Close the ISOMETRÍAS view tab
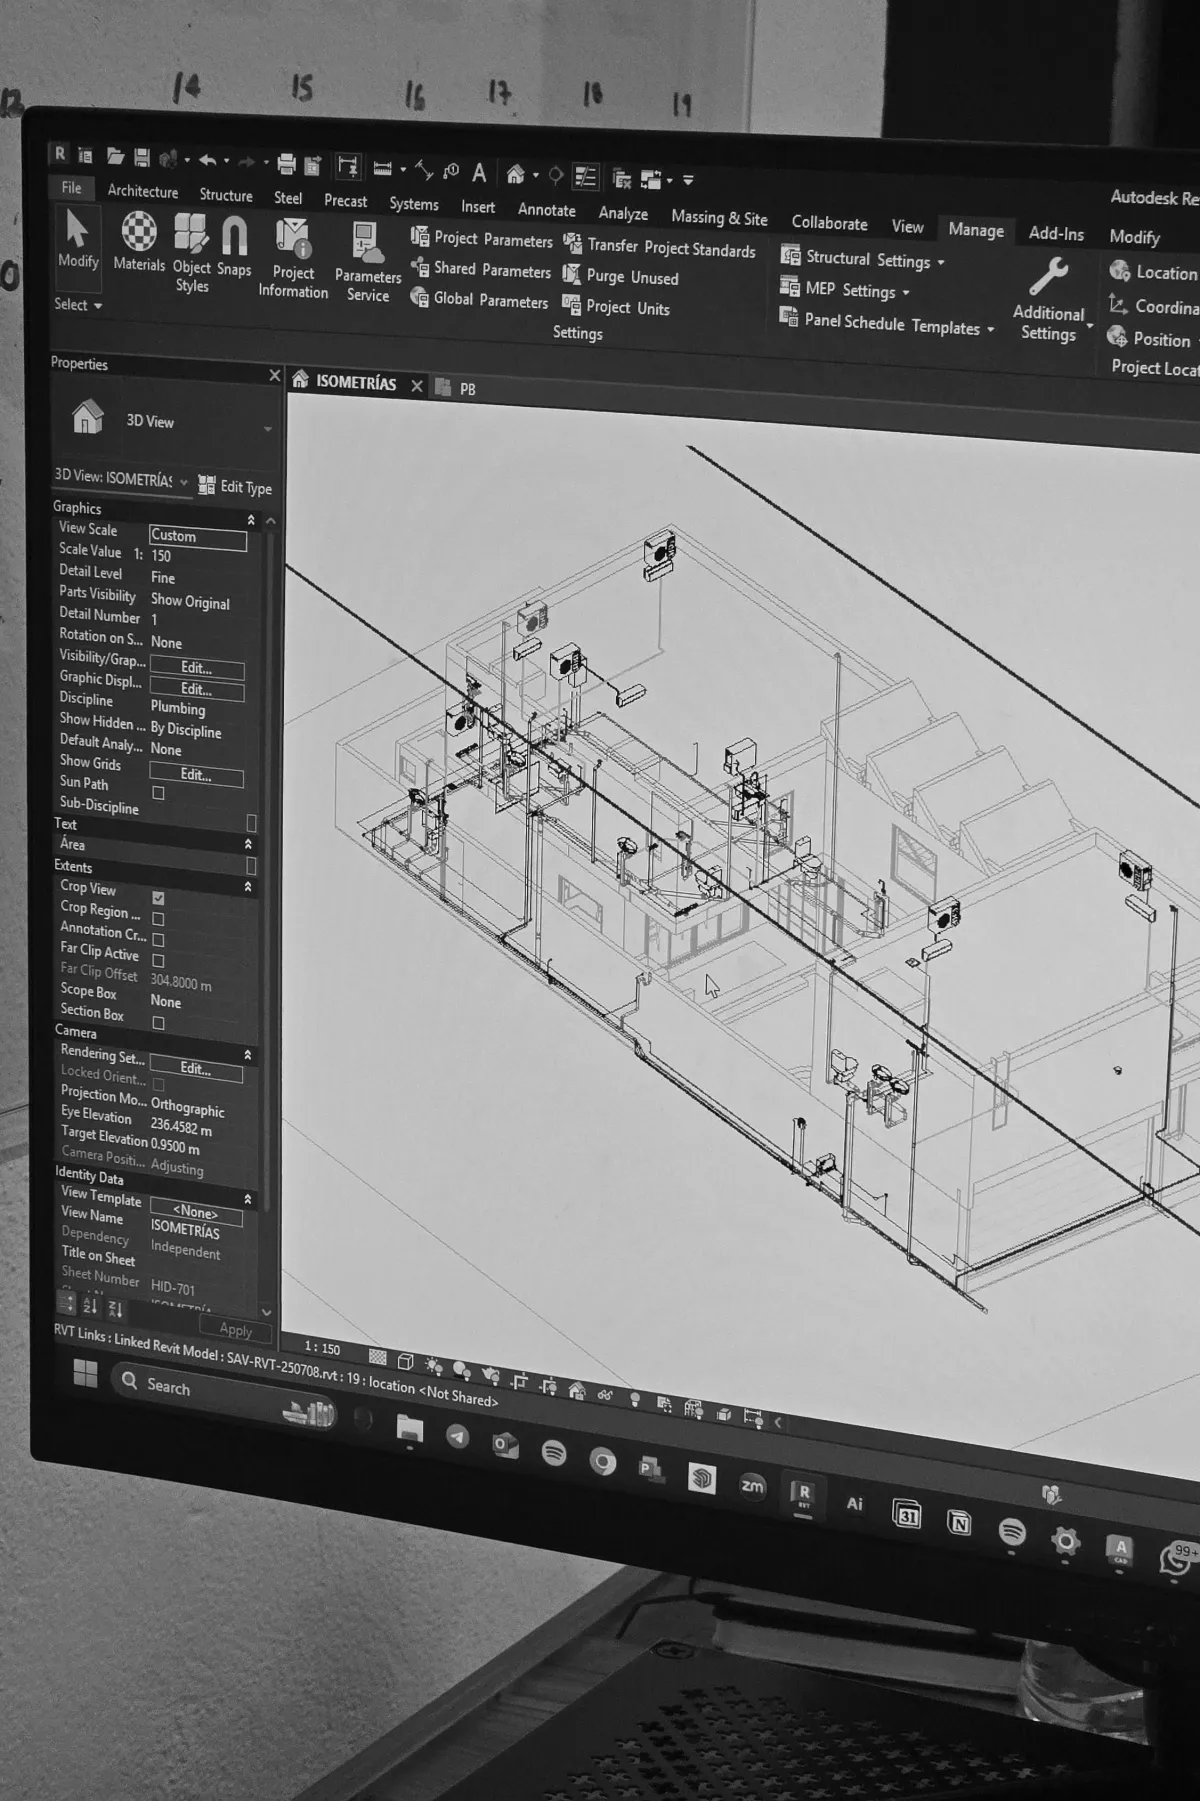Screen dimensions: 1200x1801 pos(417,386)
